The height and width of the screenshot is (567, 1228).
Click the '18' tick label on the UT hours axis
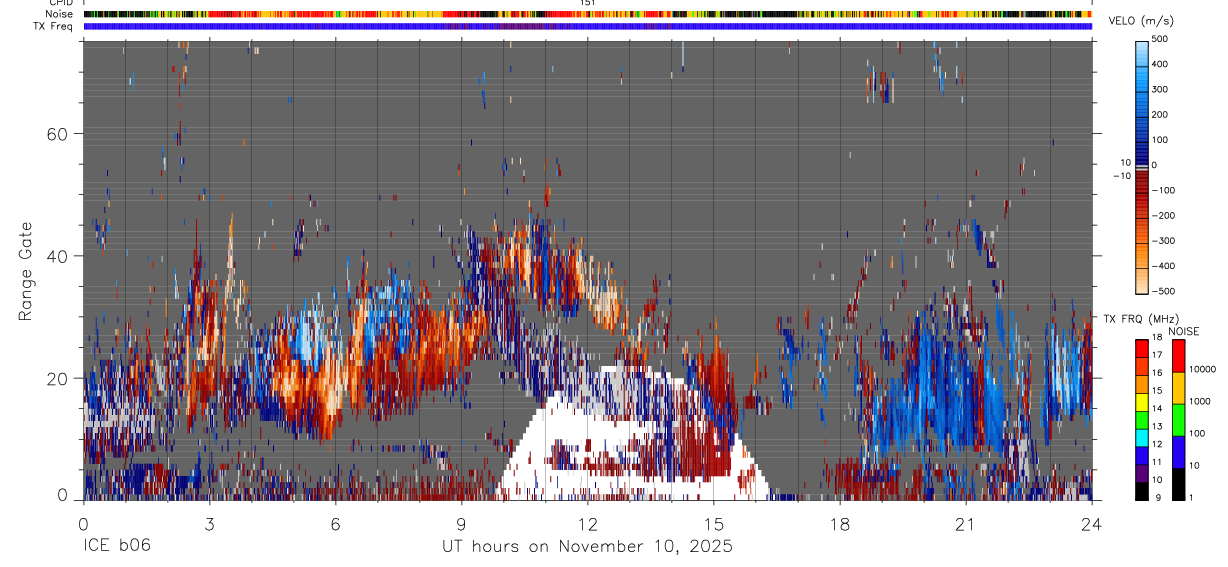tap(840, 523)
